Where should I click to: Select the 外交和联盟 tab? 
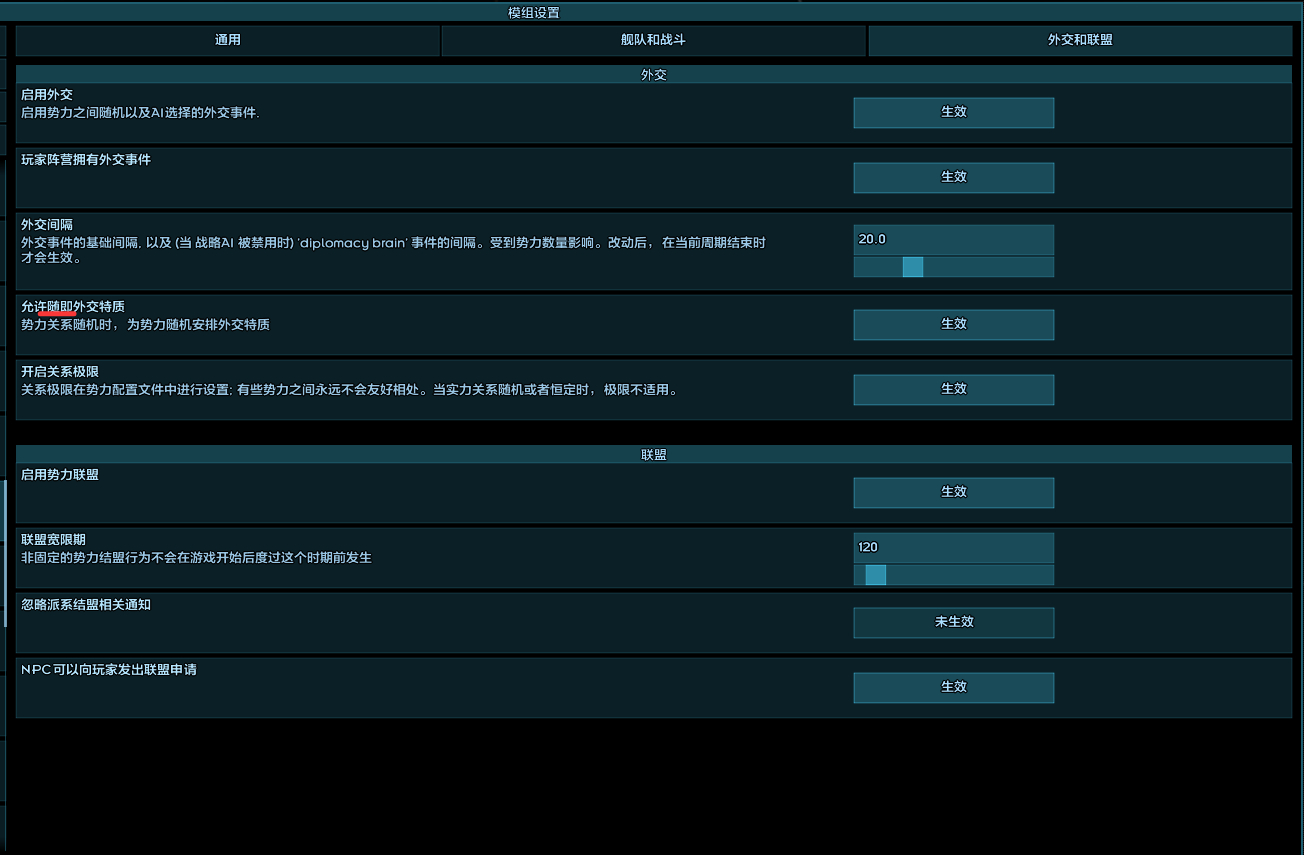(x=1080, y=40)
